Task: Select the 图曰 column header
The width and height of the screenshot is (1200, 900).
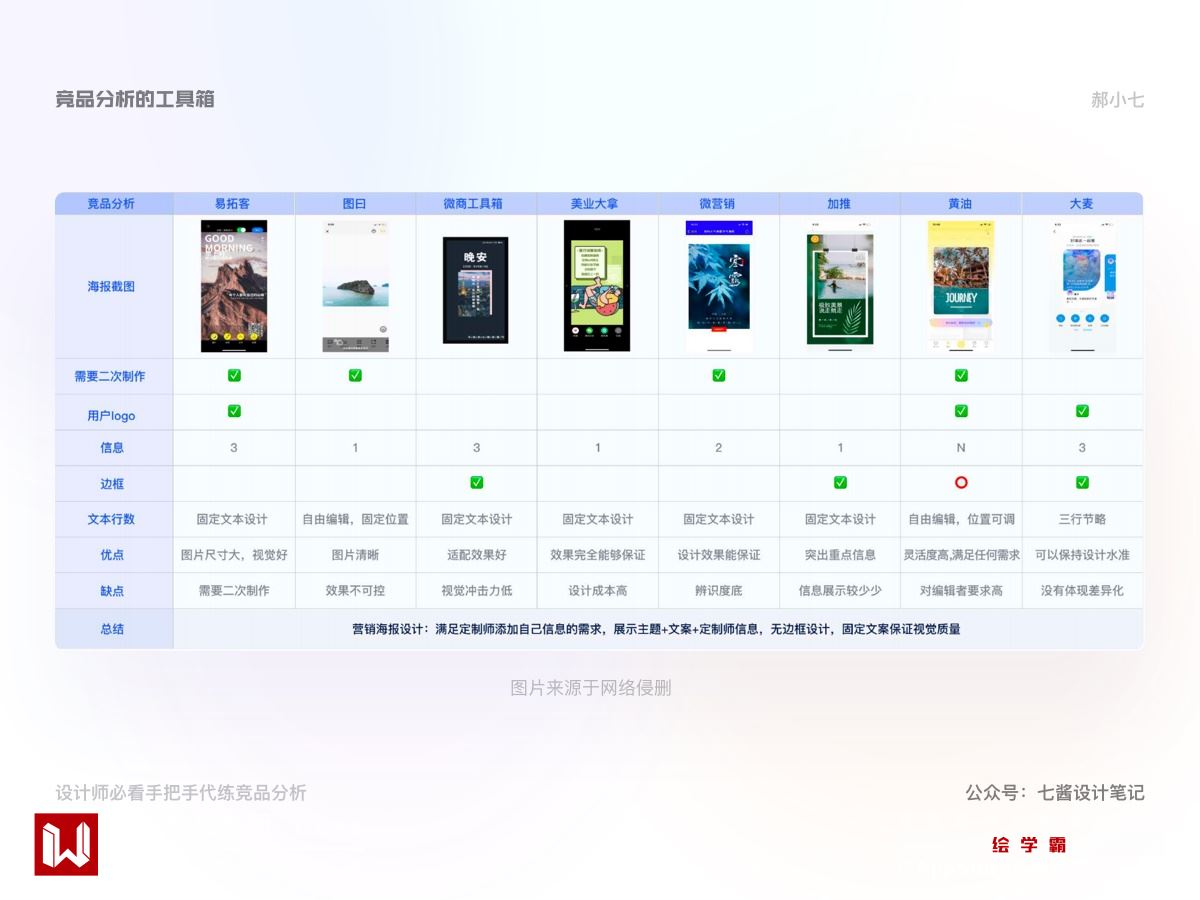Action: tap(355, 203)
